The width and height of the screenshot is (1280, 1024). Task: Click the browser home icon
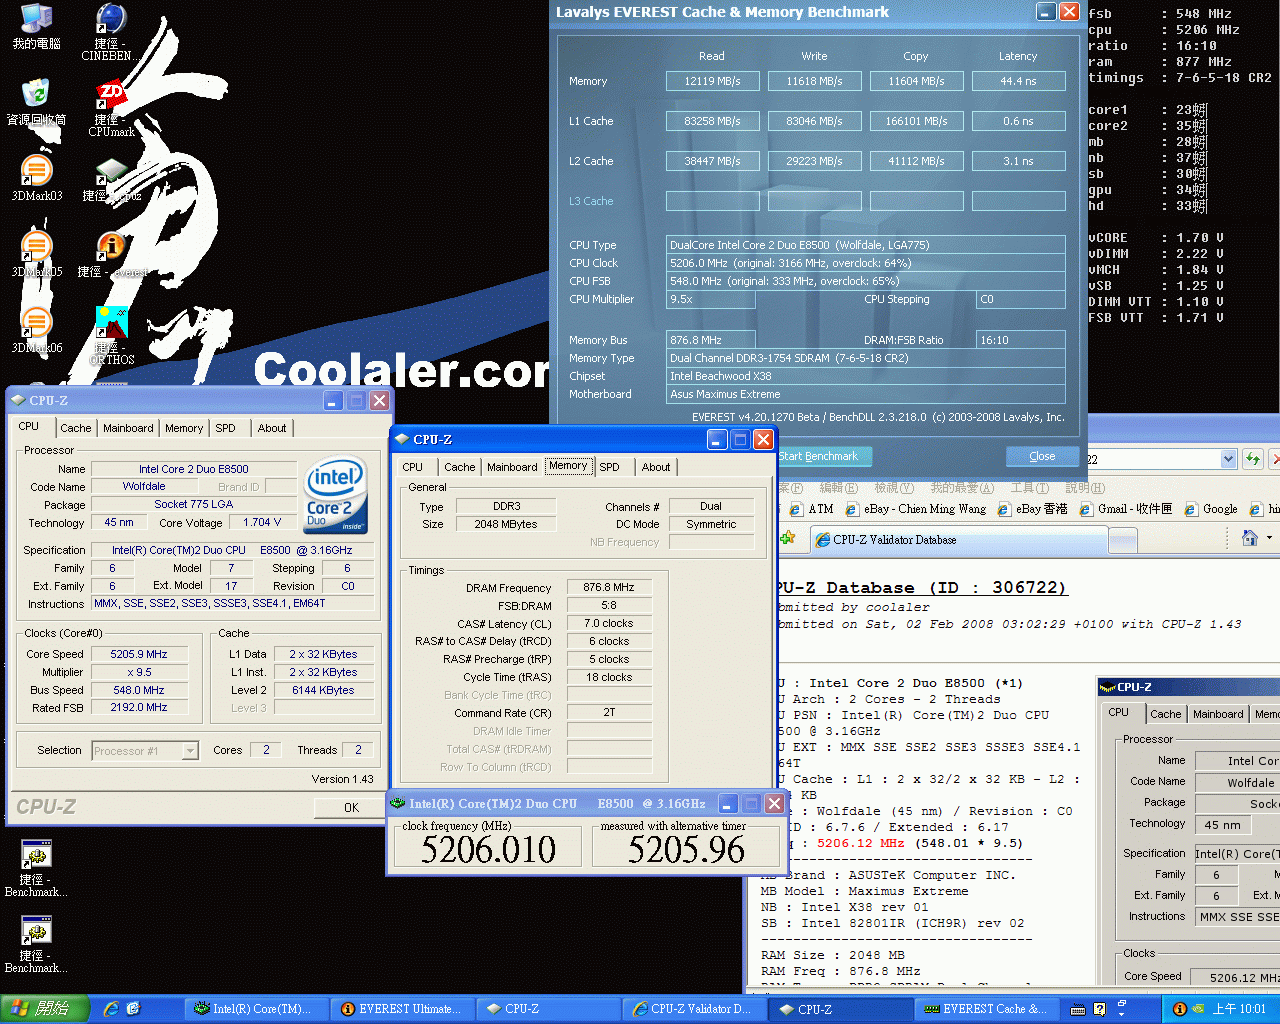(x=1249, y=538)
